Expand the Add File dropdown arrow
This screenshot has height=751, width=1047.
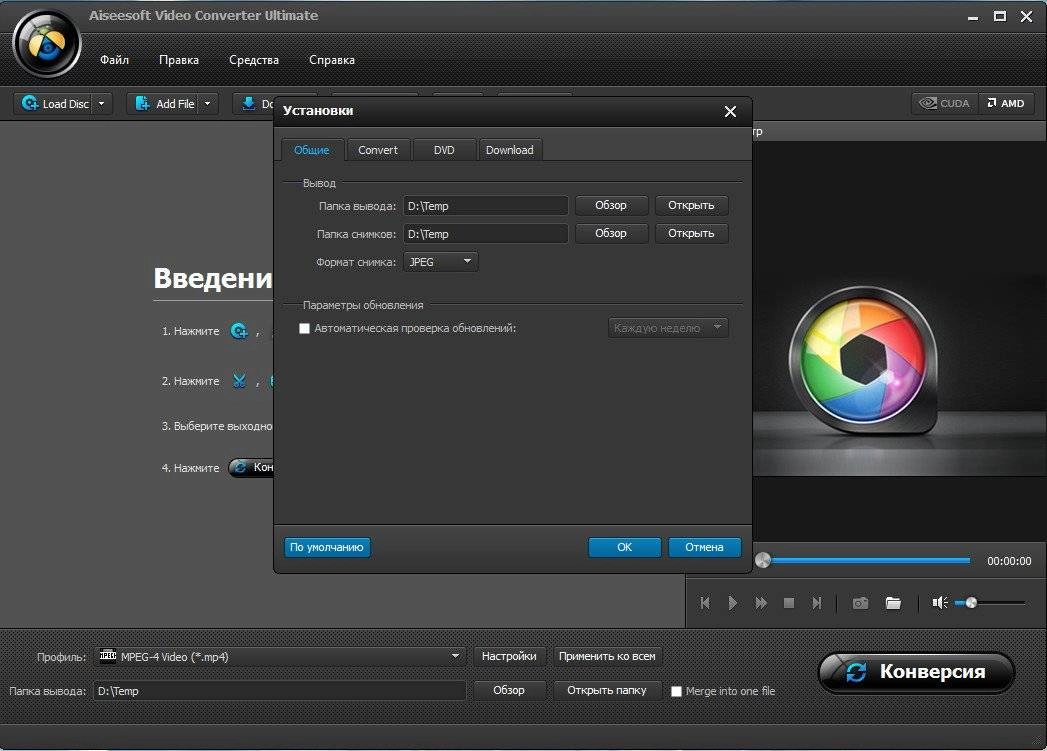click(208, 103)
